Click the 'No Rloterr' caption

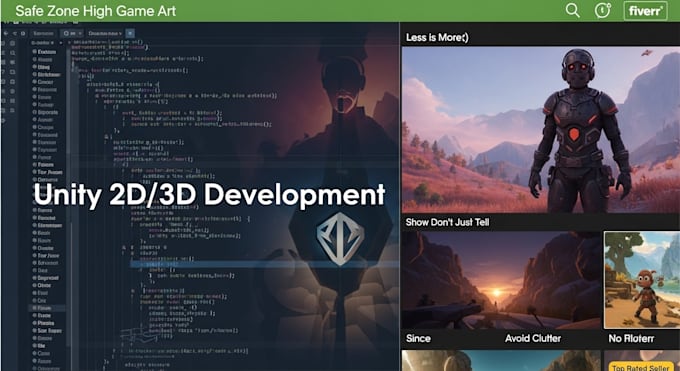tap(631, 338)
